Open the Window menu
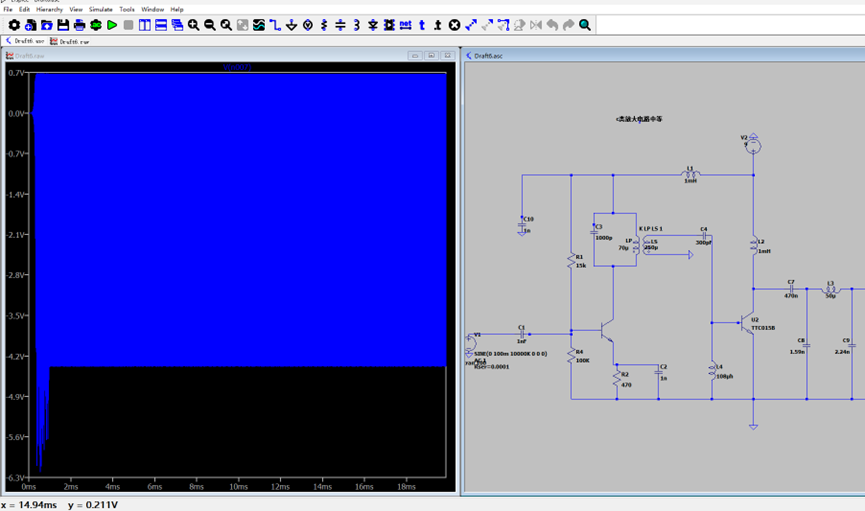Image resolution: width=865 pixels, height=511 pixels. (152, 9)
